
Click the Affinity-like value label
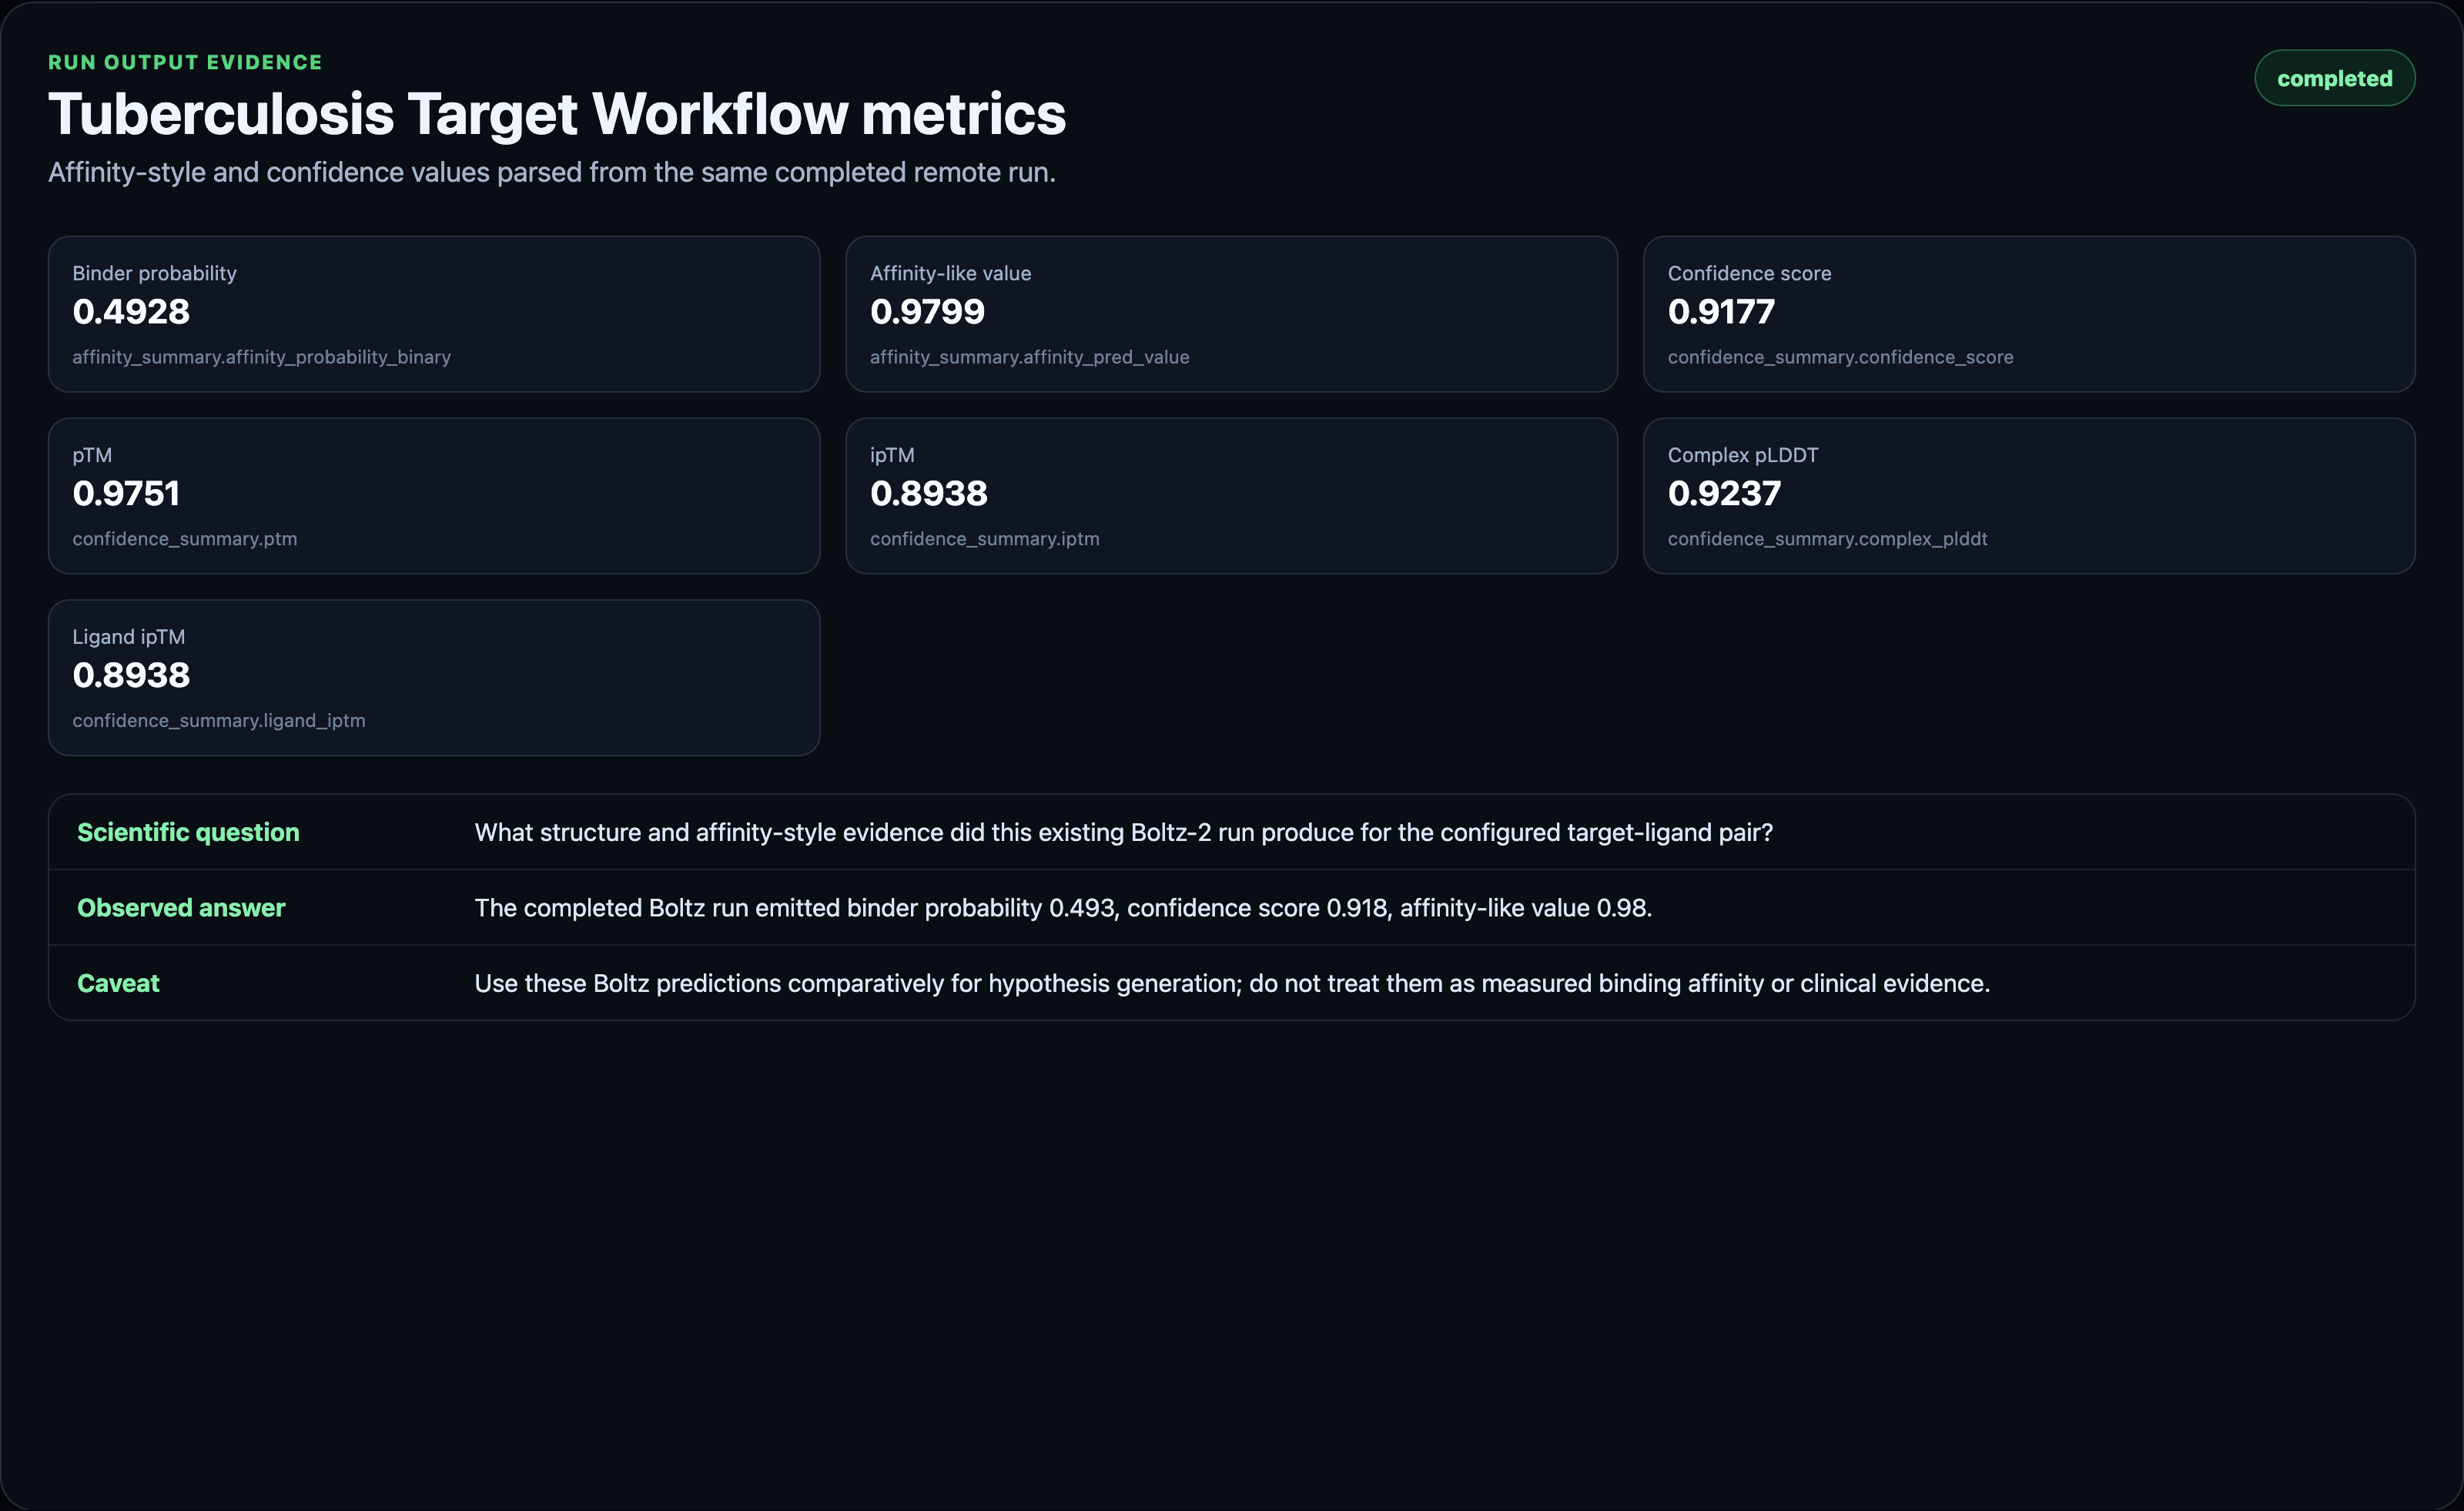coord(950,273)
